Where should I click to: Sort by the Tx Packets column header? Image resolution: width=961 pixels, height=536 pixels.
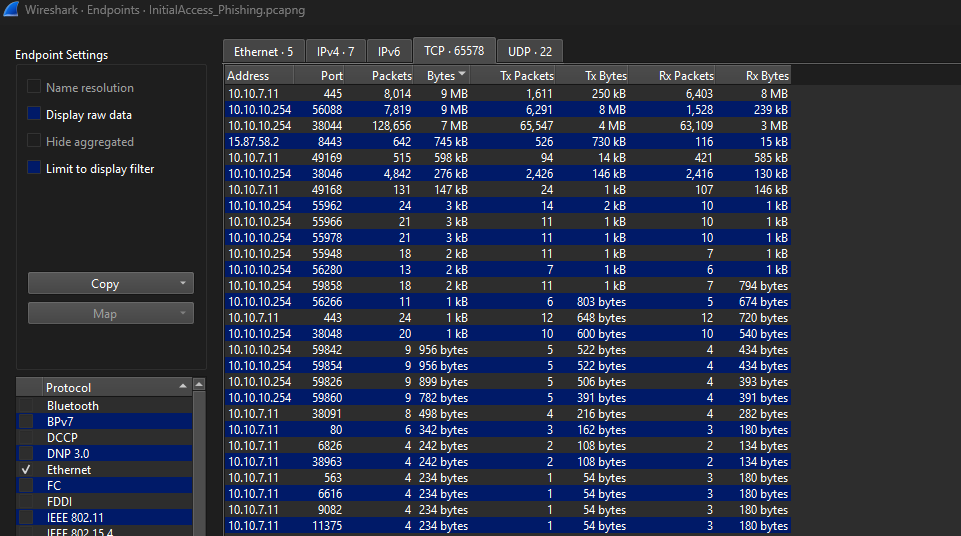[526, 76]
